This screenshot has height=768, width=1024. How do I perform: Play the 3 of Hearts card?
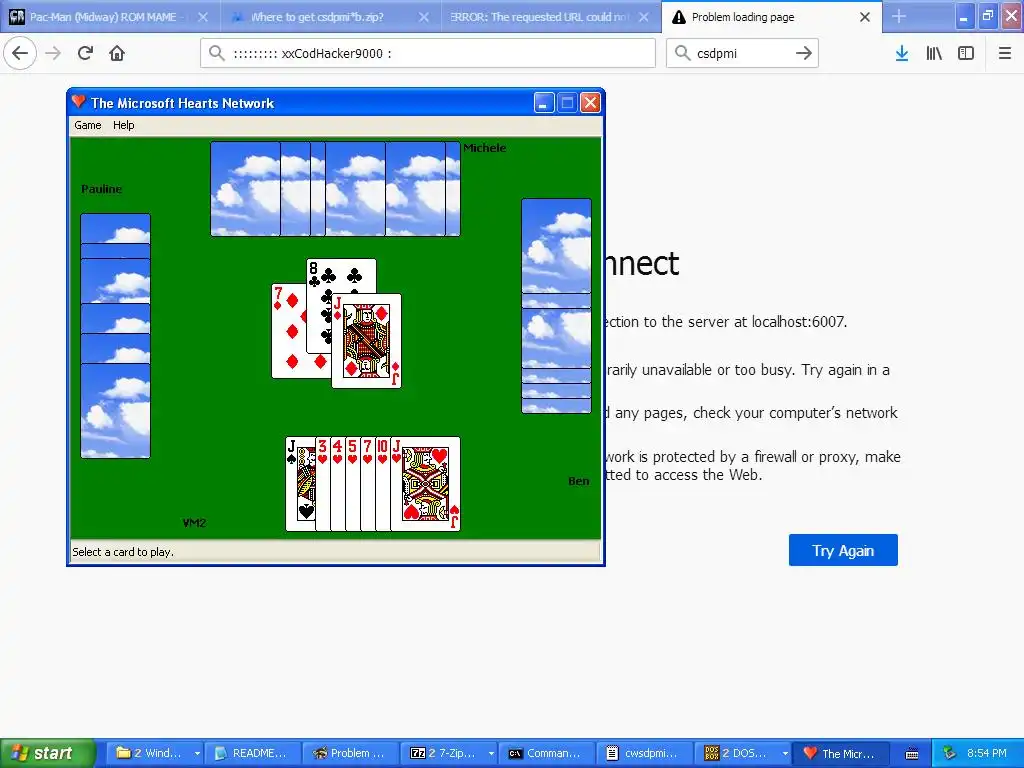323,484
